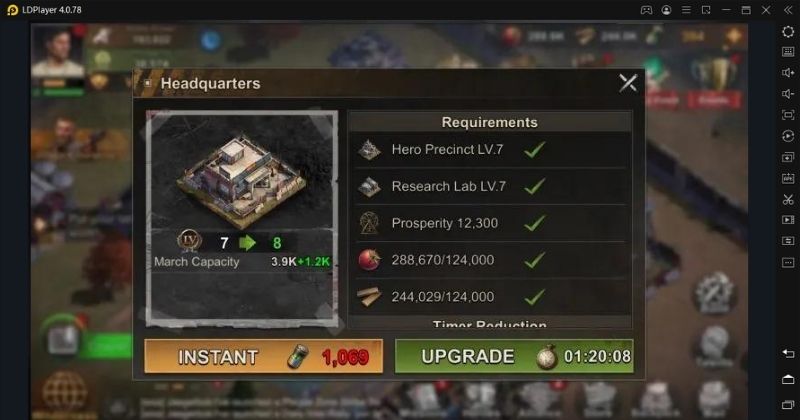The width and height of the screenshot is (800, 420).
Task: Tap the Android back arrow in sidebar
Action: 788,353
